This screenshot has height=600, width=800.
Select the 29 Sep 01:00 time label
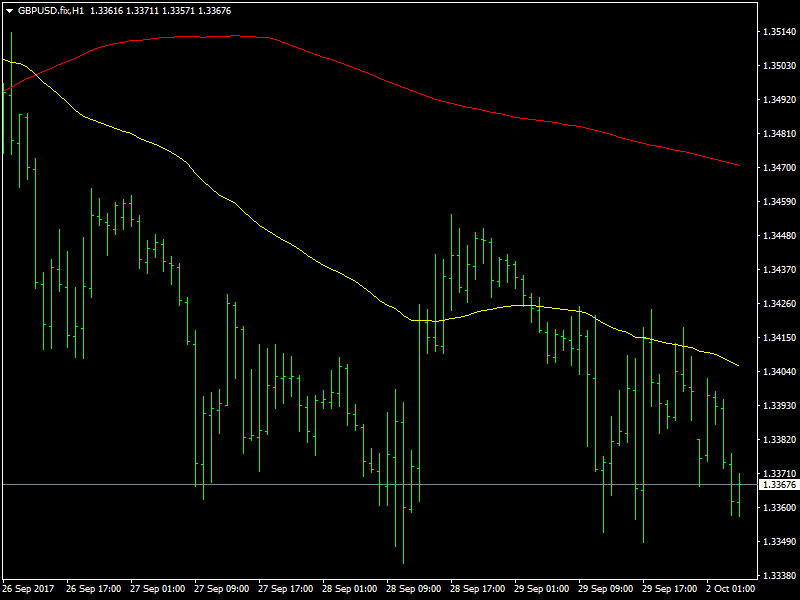click(542, 589)
